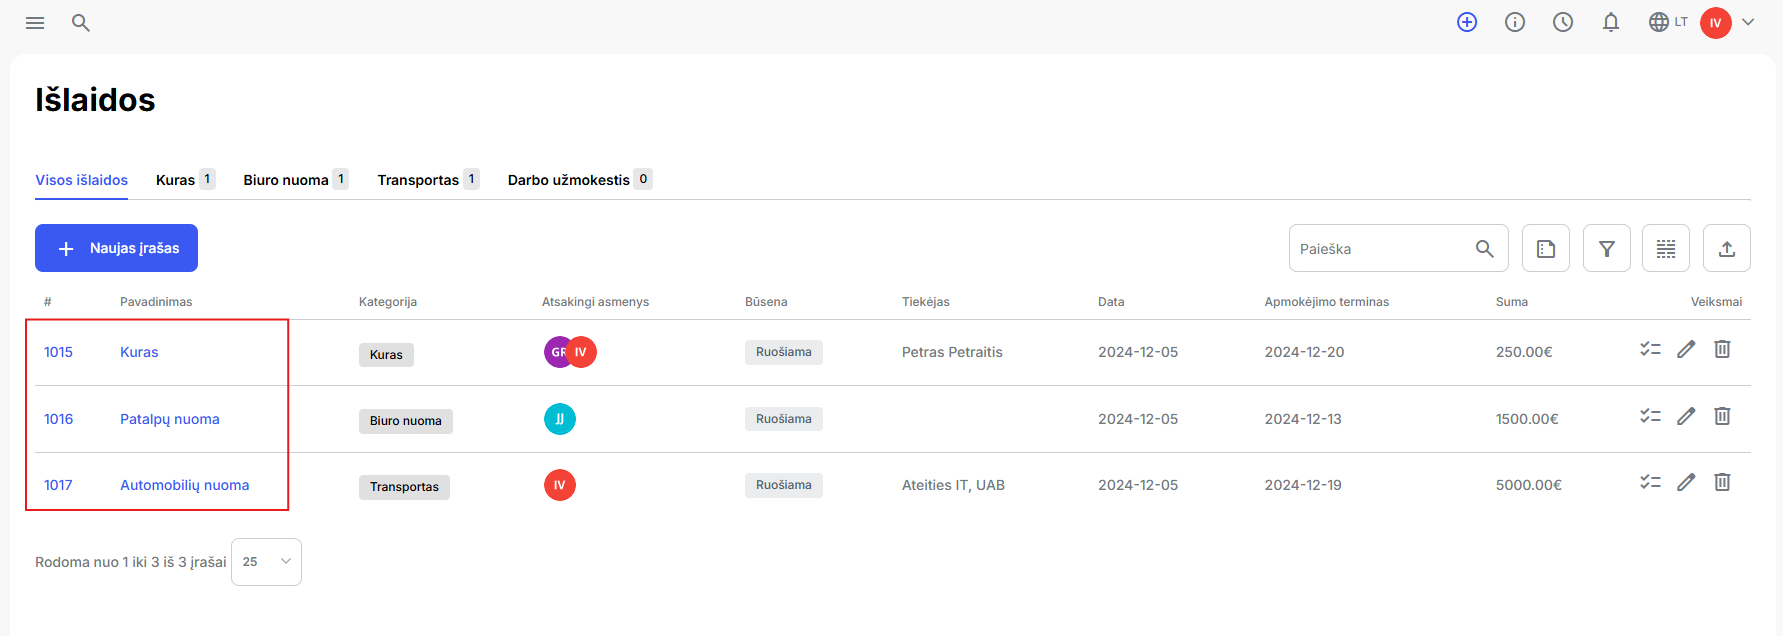Viewport: 1783px width, 636px height.
Task: Delete expense 1017 with trash icon
Action: [1722, 482]
